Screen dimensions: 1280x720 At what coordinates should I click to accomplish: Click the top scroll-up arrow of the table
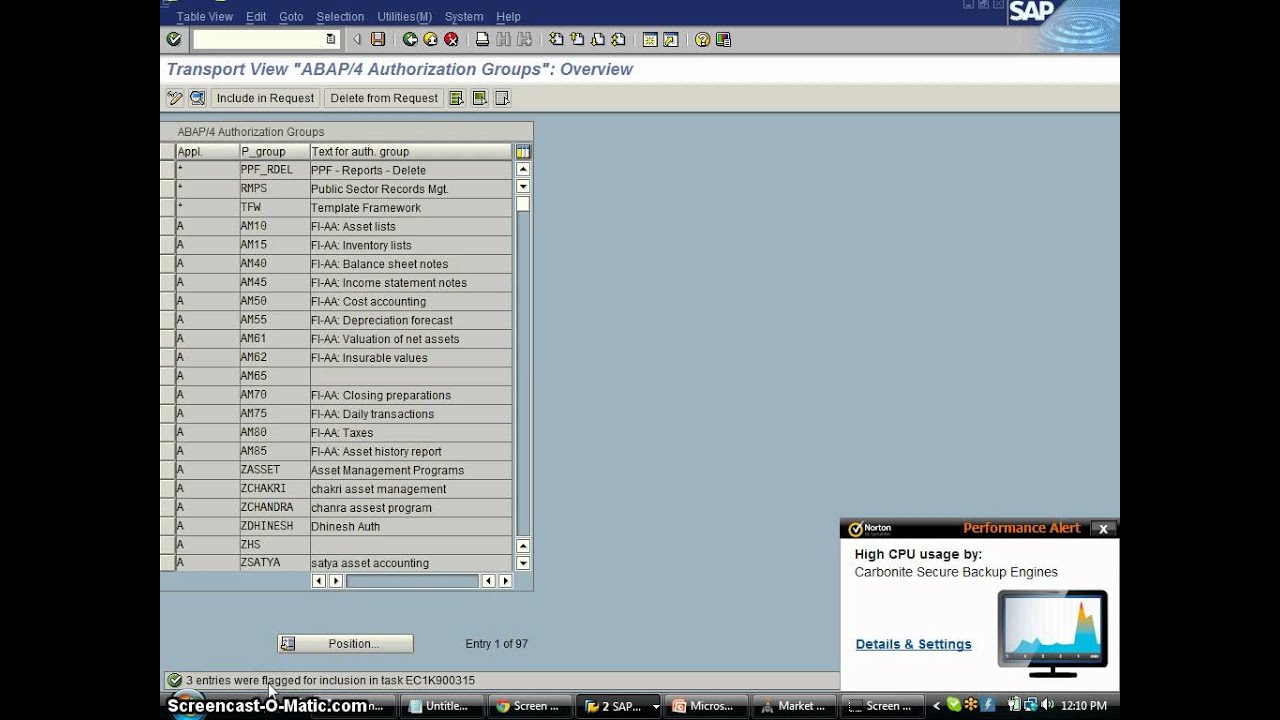point(523,170)
